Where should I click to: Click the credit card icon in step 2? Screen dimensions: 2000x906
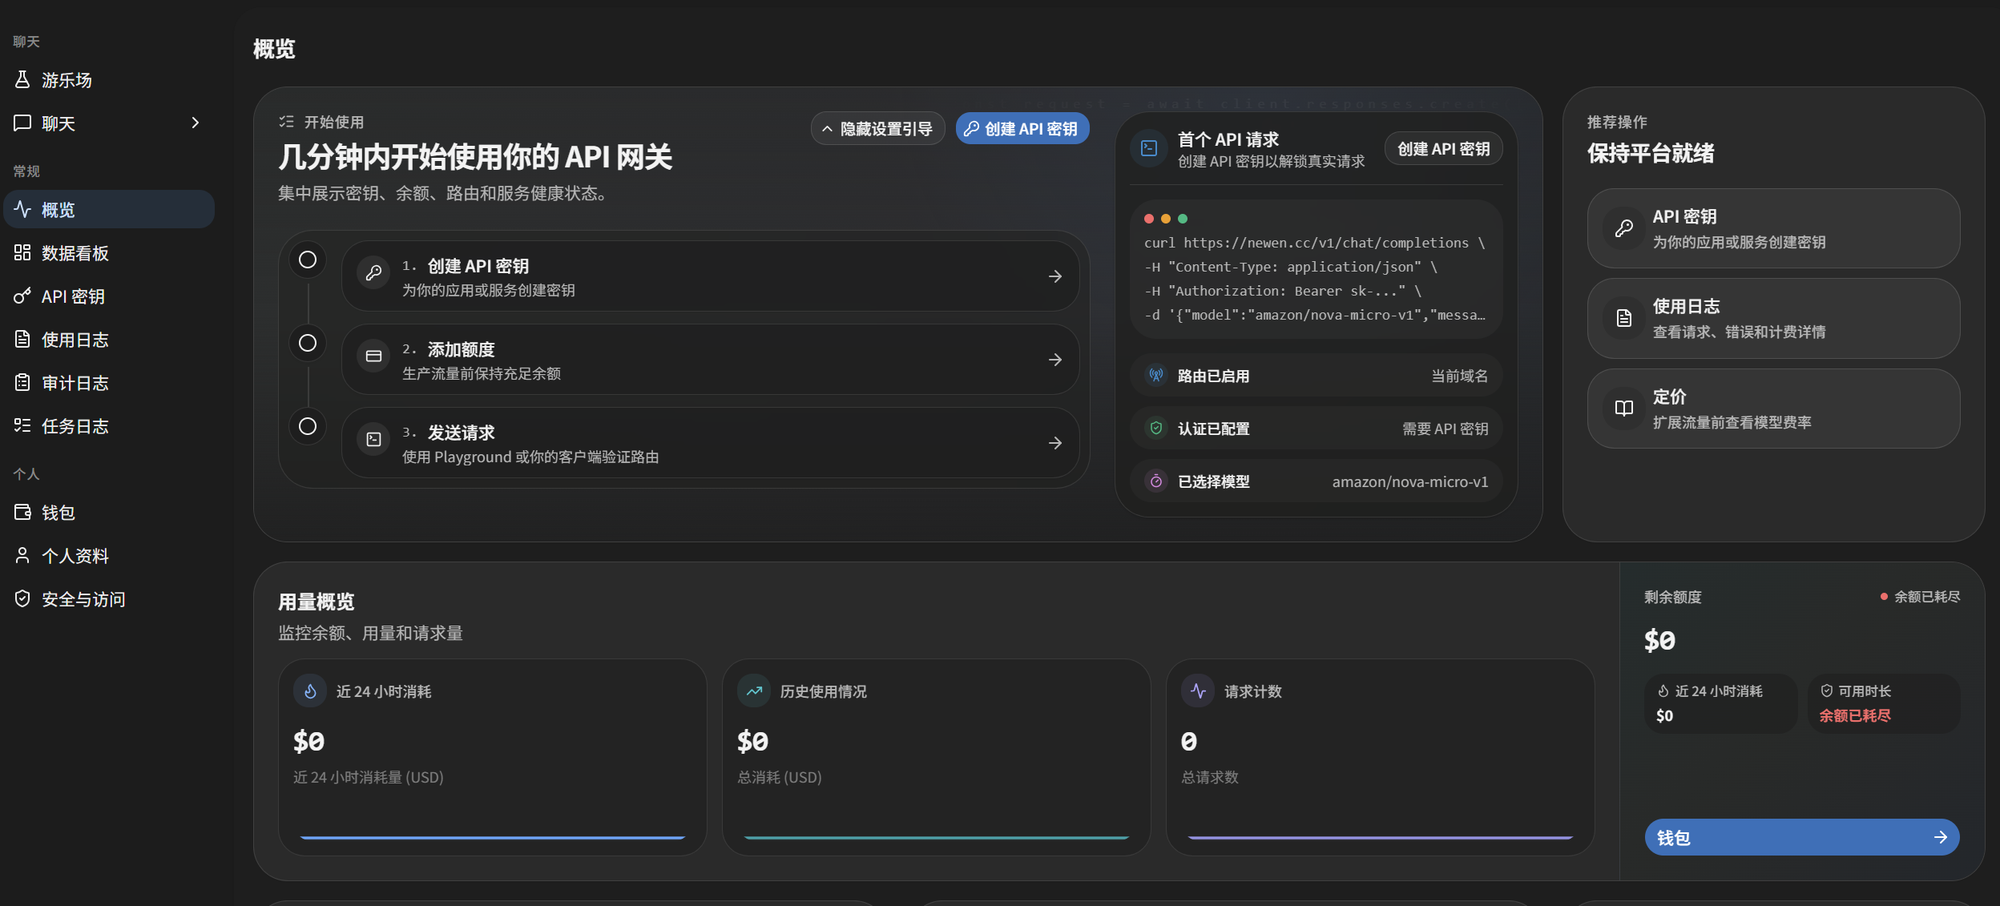374,356
